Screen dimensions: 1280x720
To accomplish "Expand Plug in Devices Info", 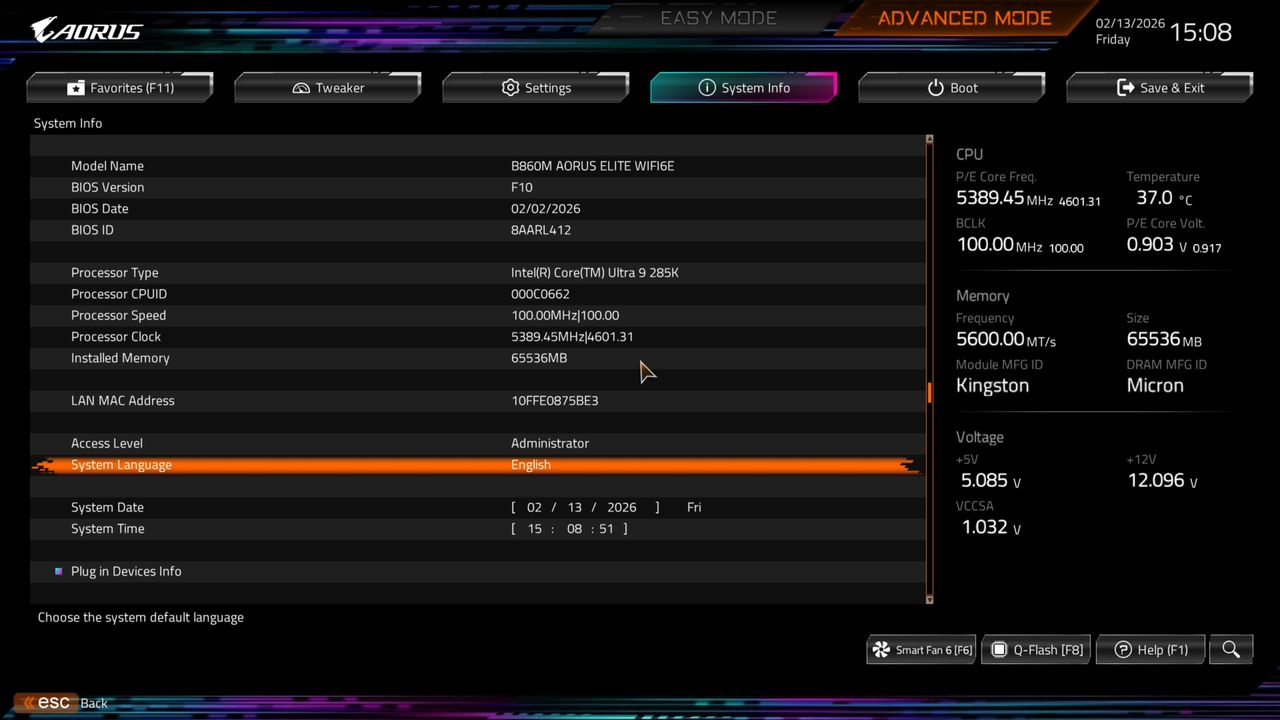I will click(126, 571).
